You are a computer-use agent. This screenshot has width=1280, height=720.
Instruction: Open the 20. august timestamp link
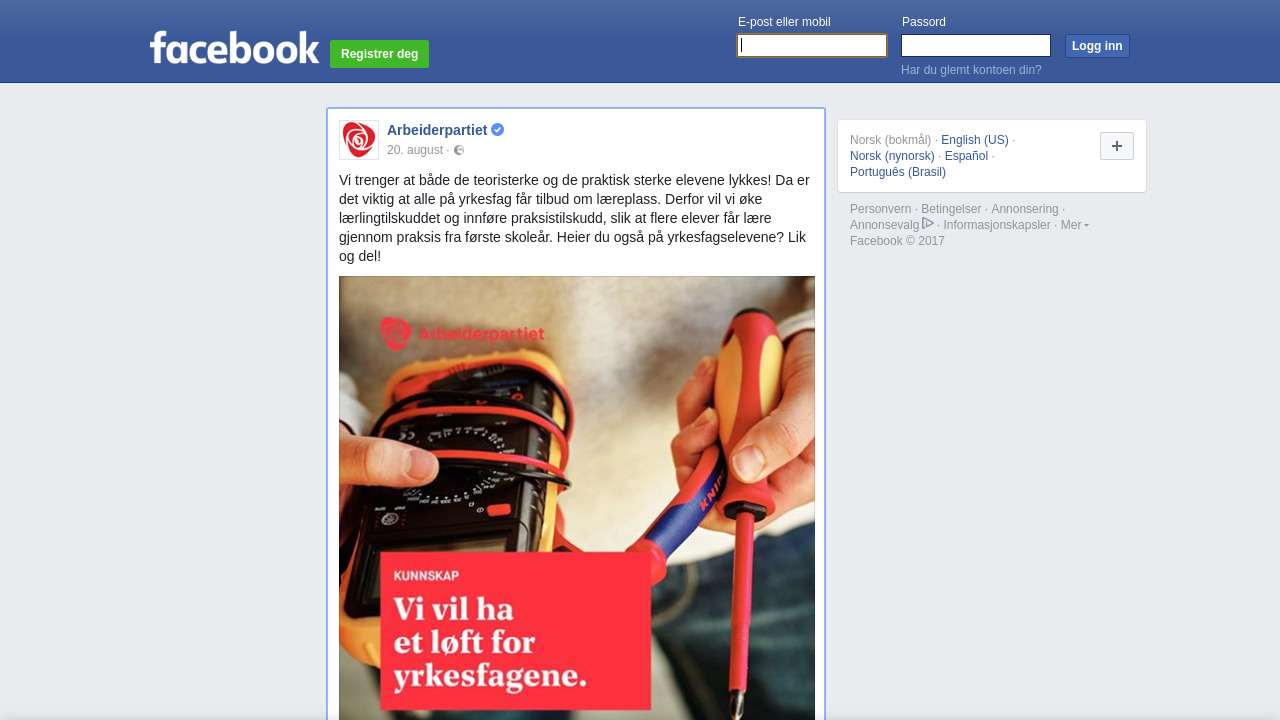click(415, 150)
